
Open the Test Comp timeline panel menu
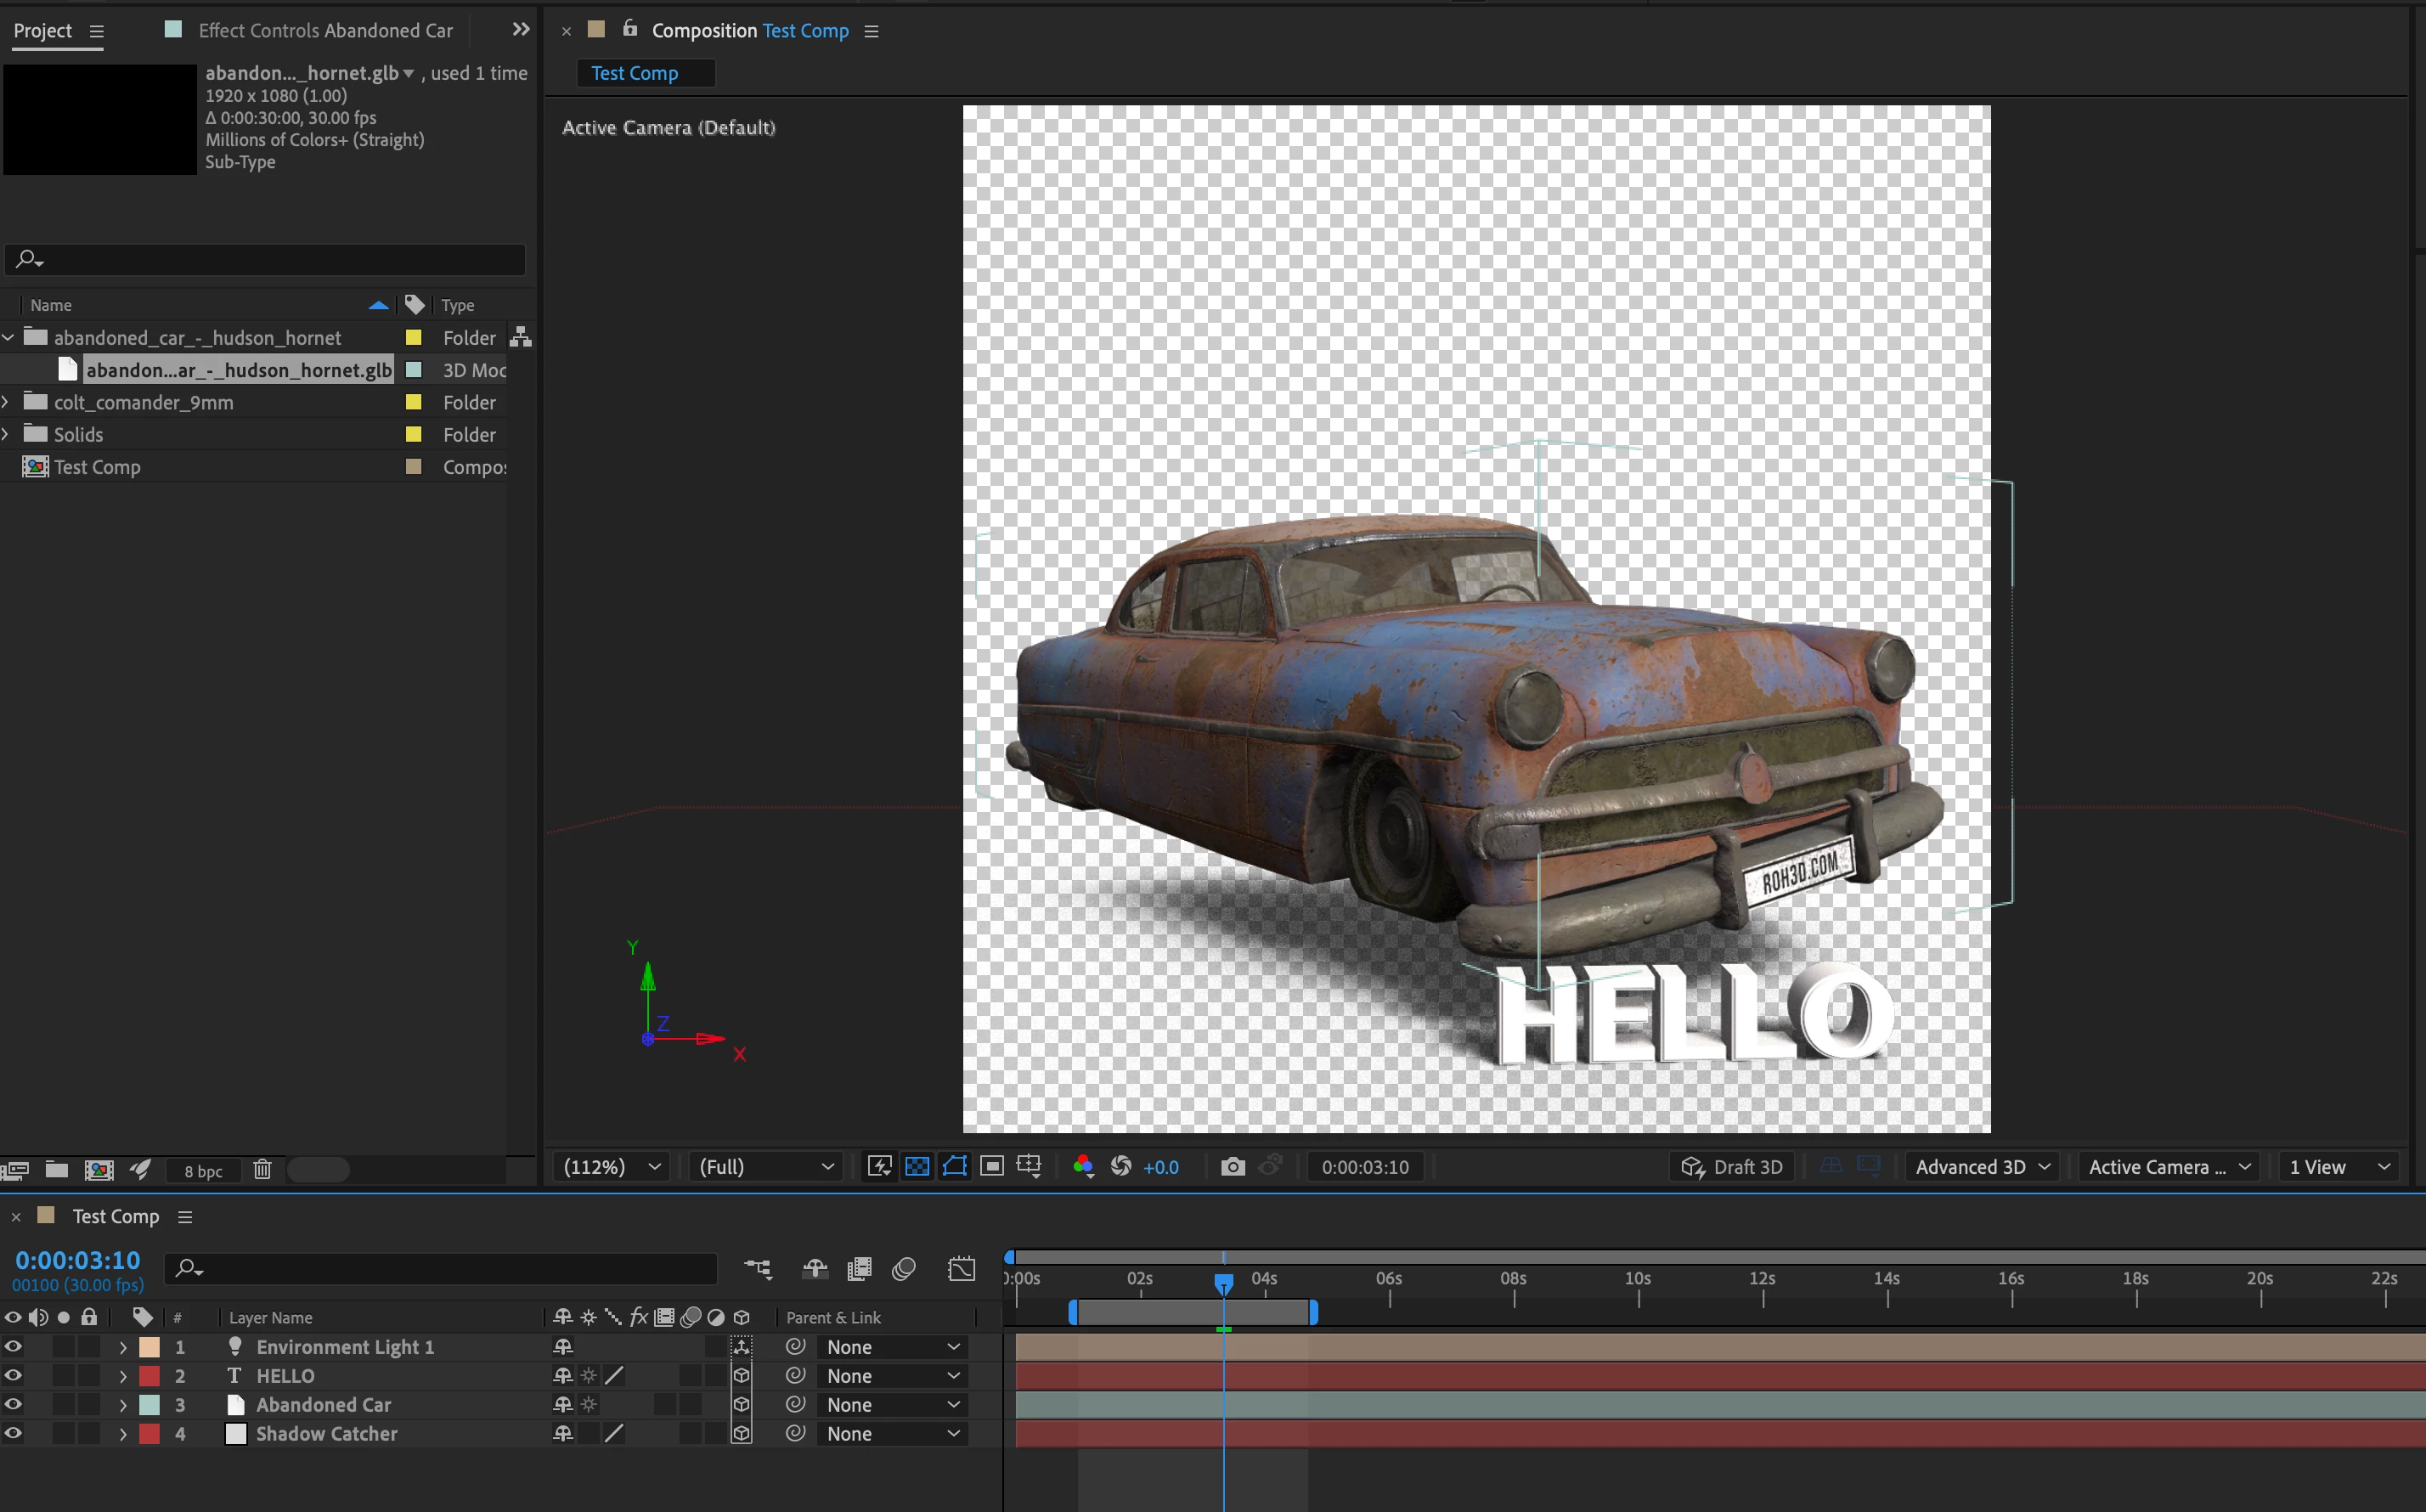pyautogui.click(x=185, y=1216)
